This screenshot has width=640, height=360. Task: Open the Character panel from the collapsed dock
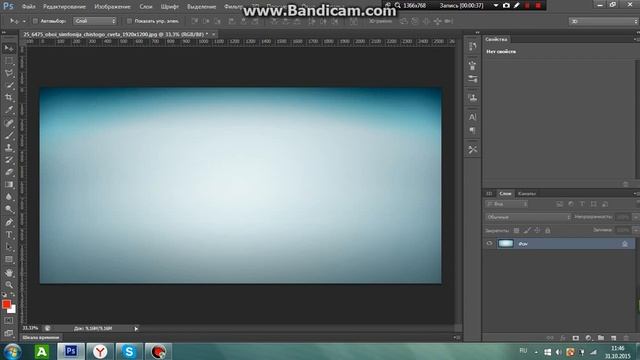tap(472, 117)
